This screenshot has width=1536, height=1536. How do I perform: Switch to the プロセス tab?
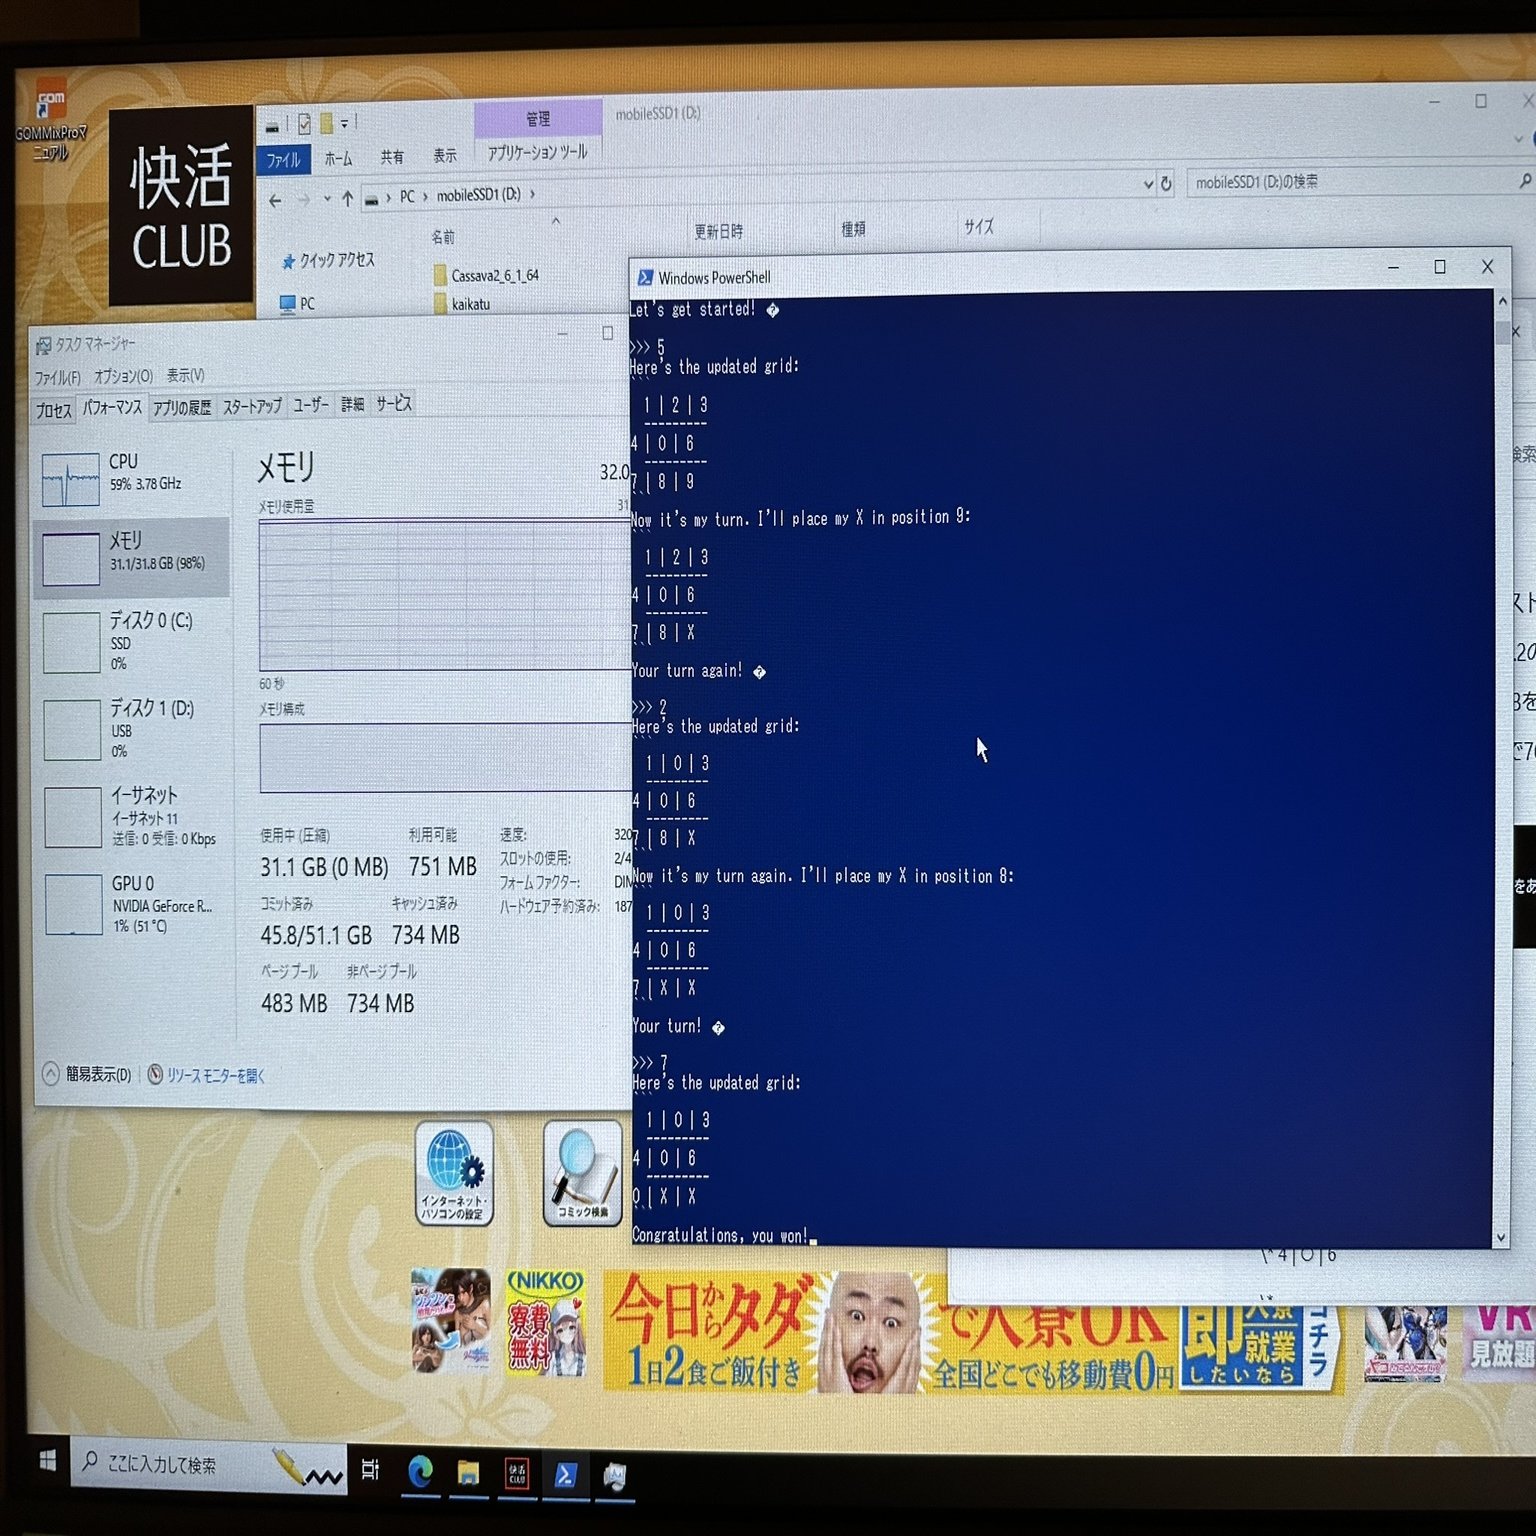(x=54, y=411)
